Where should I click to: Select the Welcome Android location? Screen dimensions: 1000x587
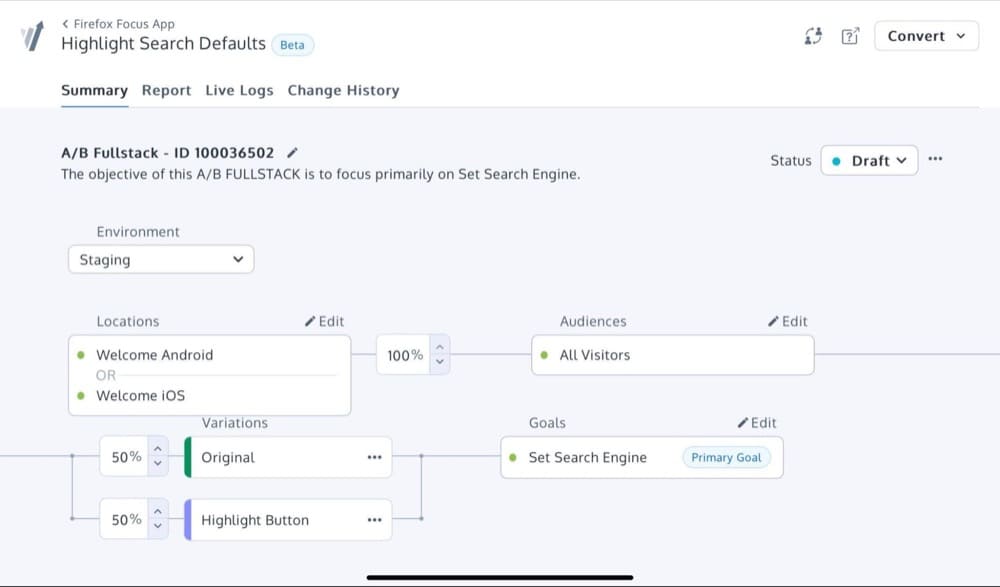[x=154, y=355]
